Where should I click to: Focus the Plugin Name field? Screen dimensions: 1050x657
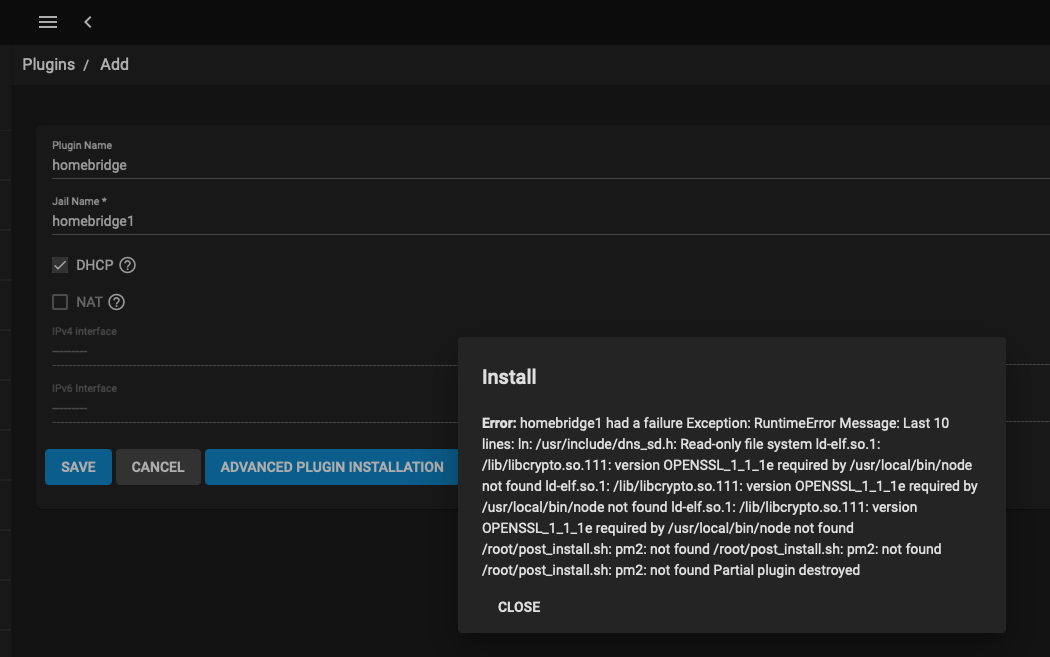coord(550,165)
